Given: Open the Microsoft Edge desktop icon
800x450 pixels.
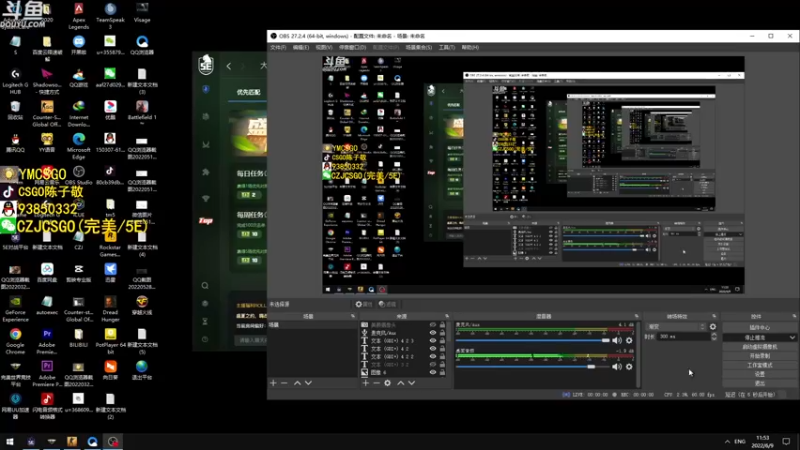Looking at the screenshot, I should pos(79,146).
